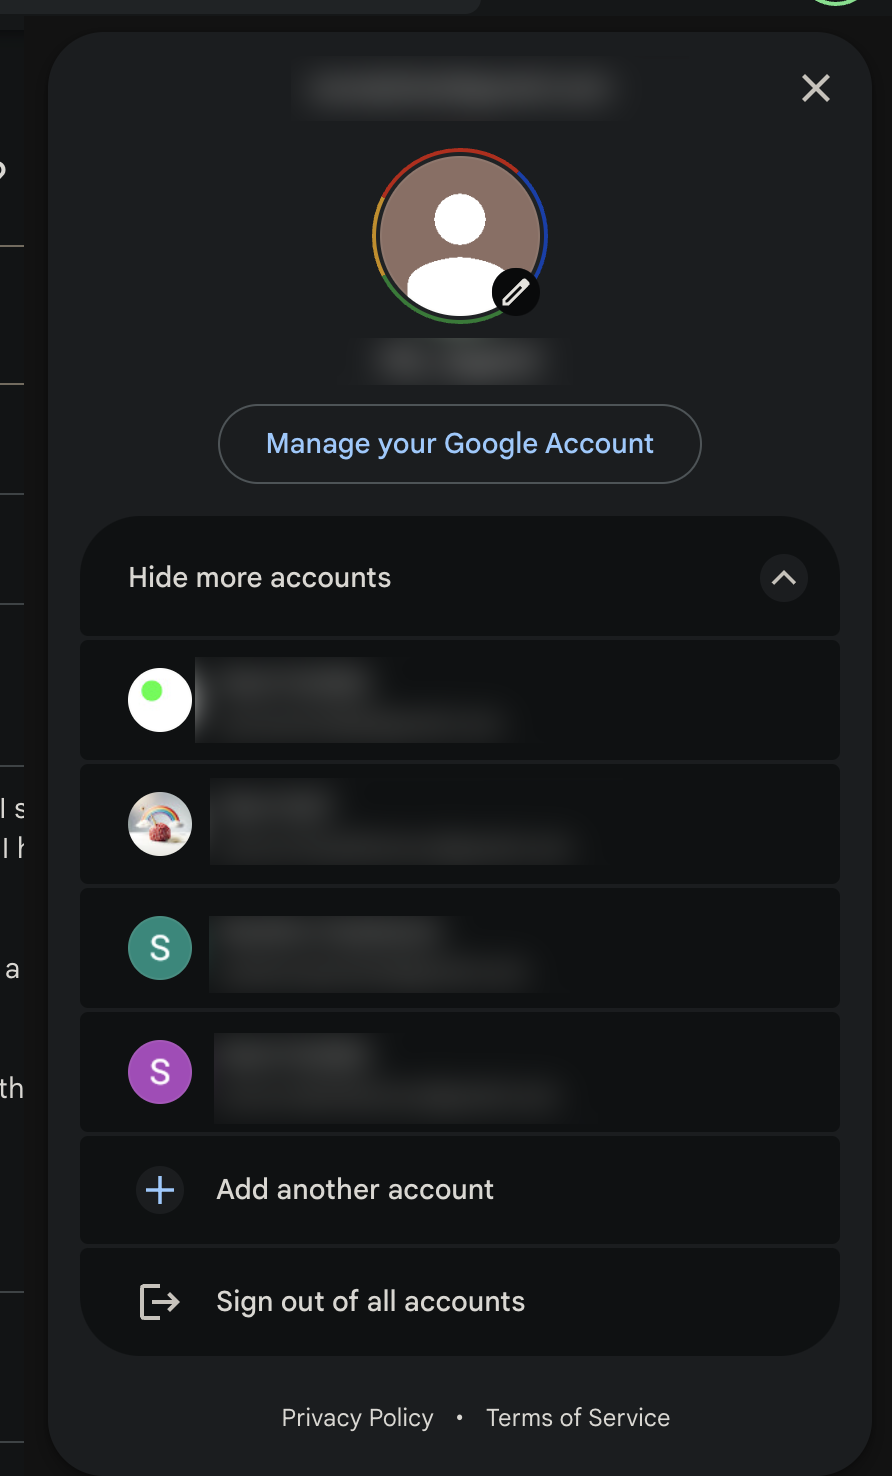Click Add another account text

355,1190
